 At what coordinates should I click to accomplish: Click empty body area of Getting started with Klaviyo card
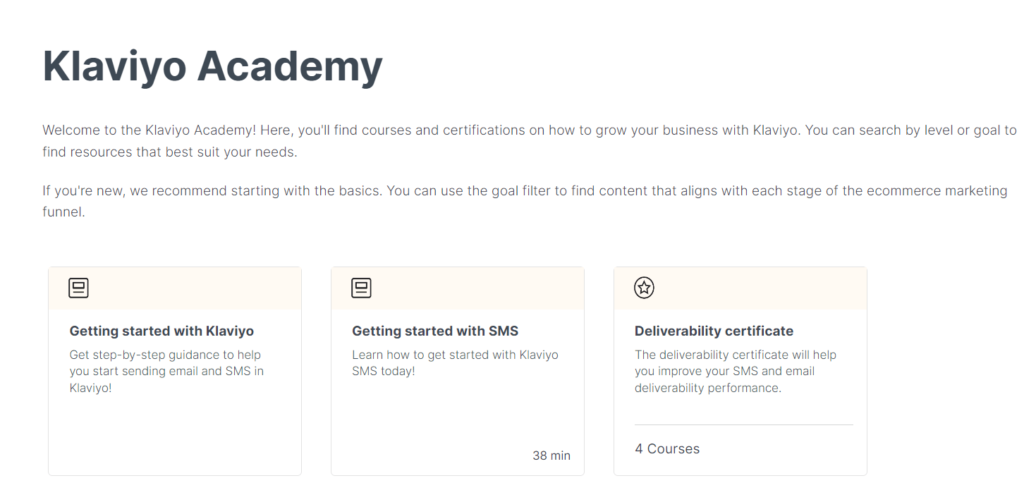tap(175, 434)
